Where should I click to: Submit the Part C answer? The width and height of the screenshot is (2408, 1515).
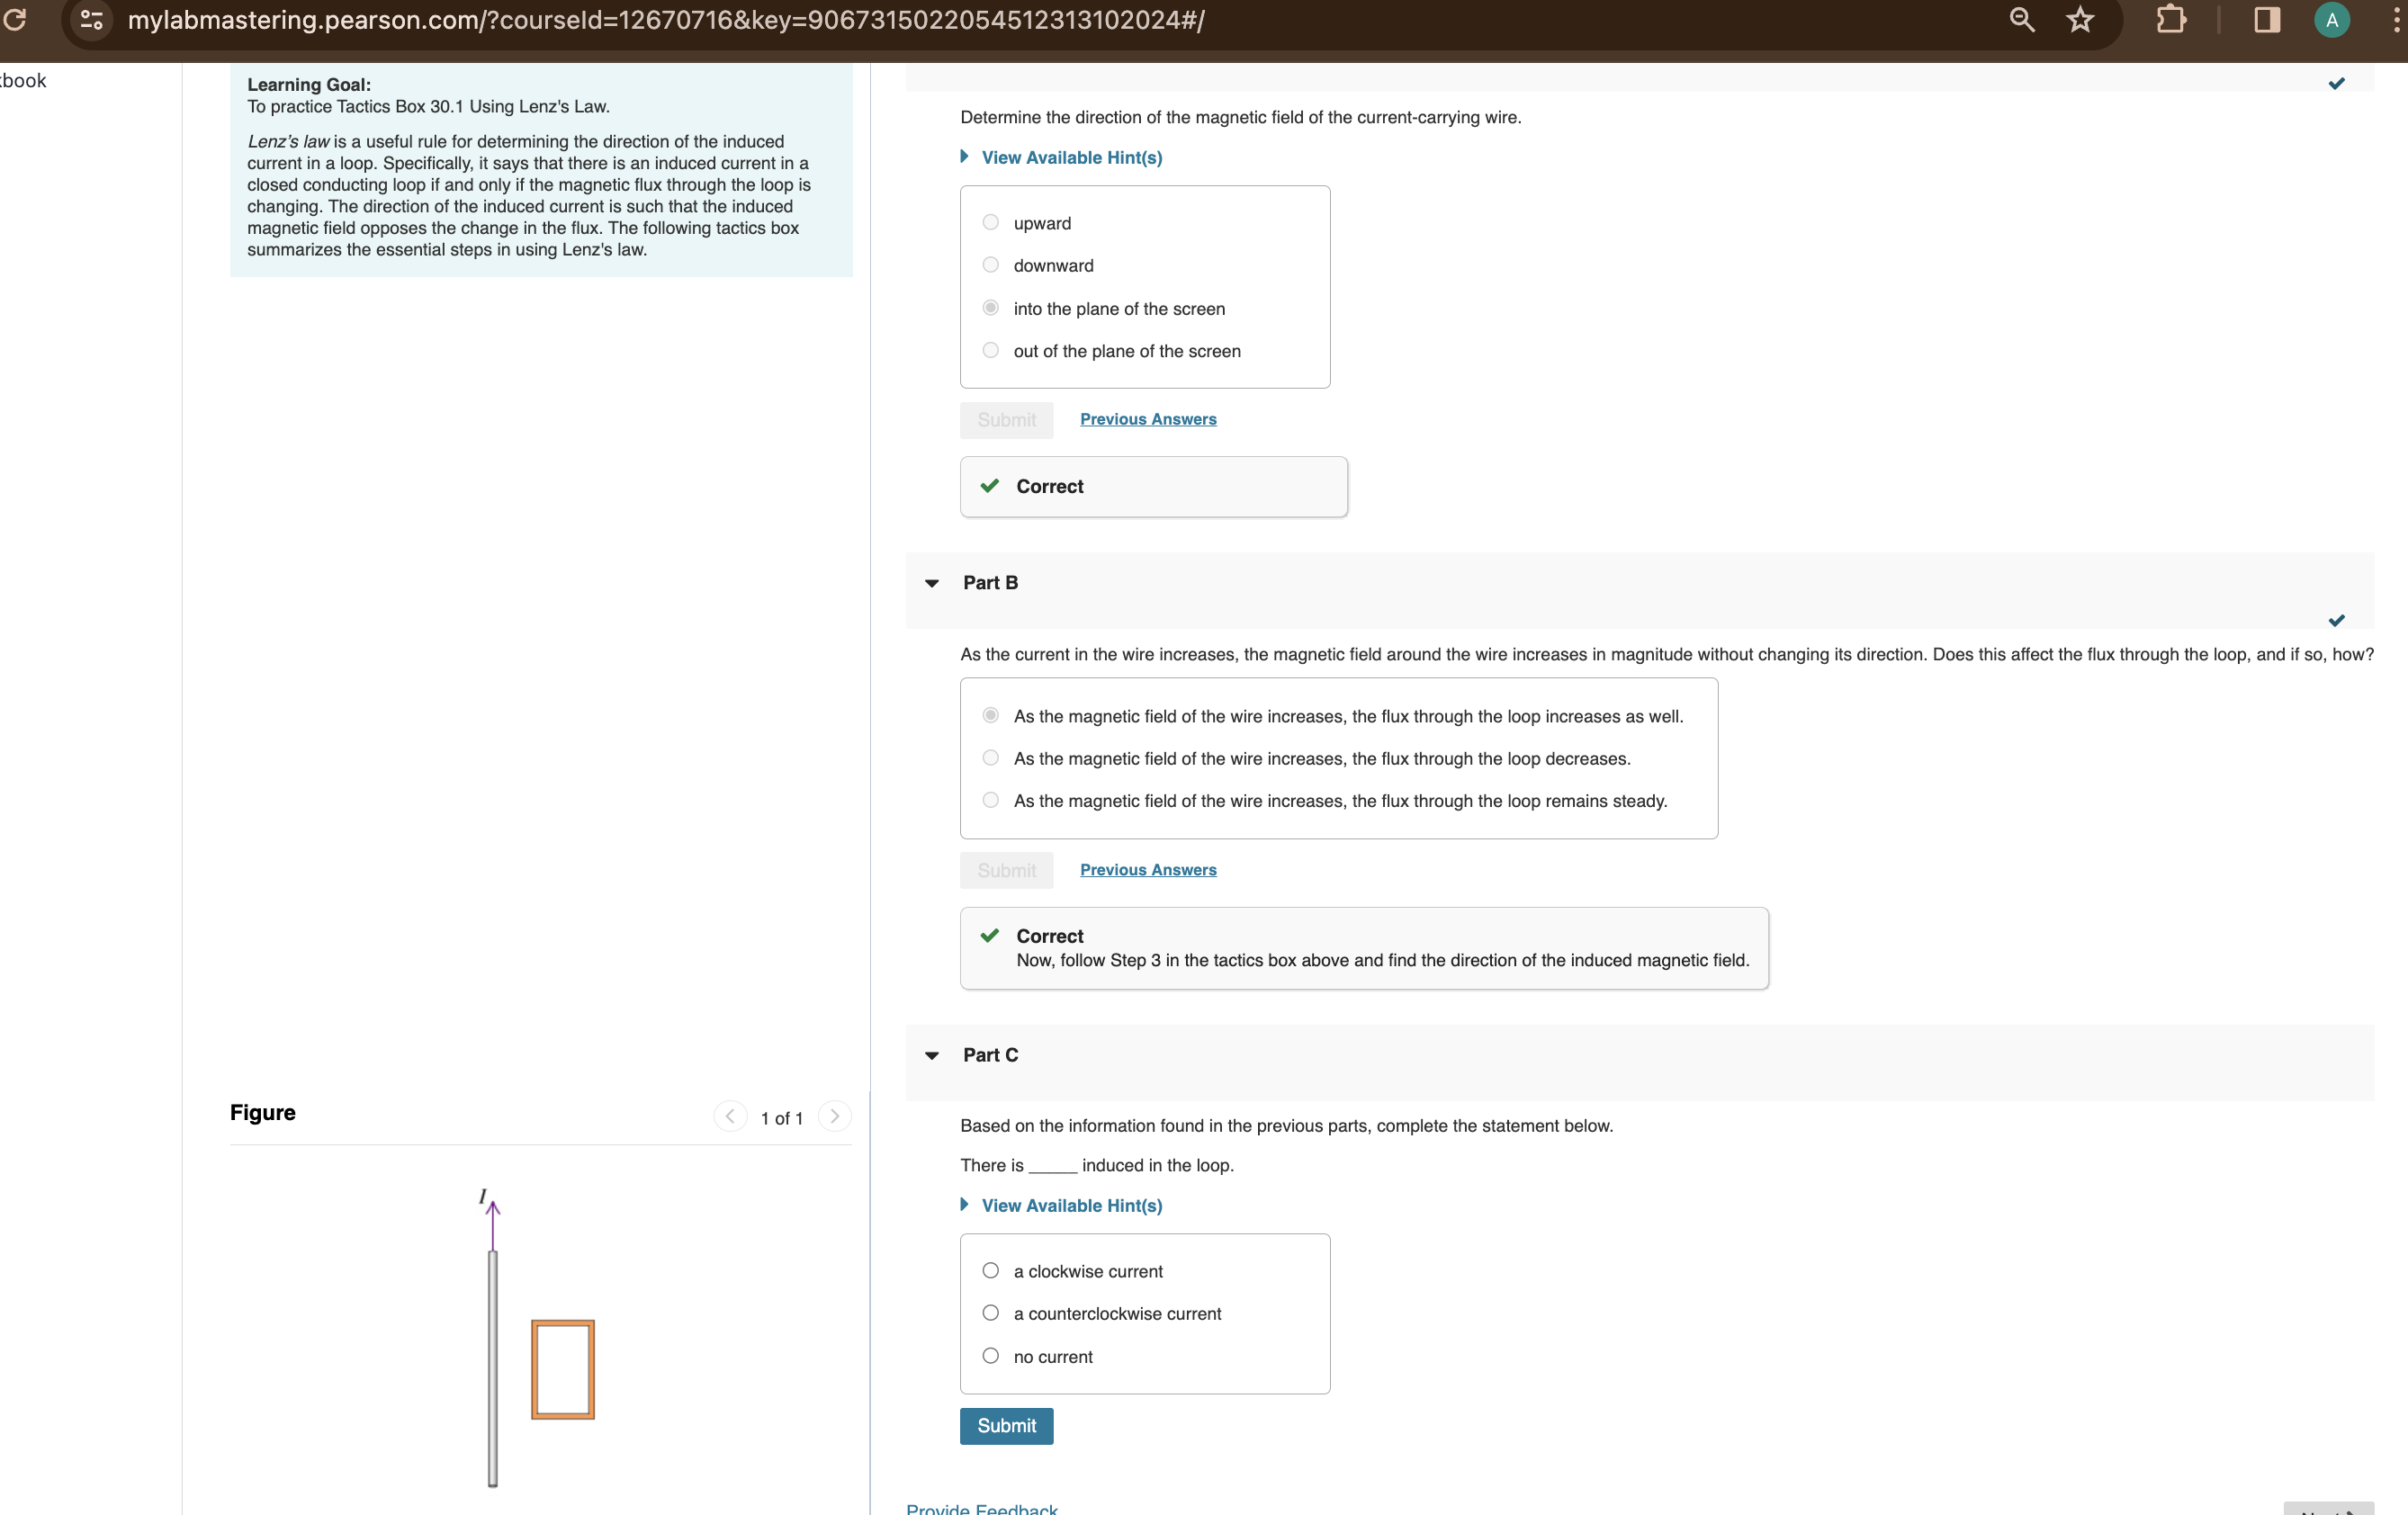[1006, 1425]
